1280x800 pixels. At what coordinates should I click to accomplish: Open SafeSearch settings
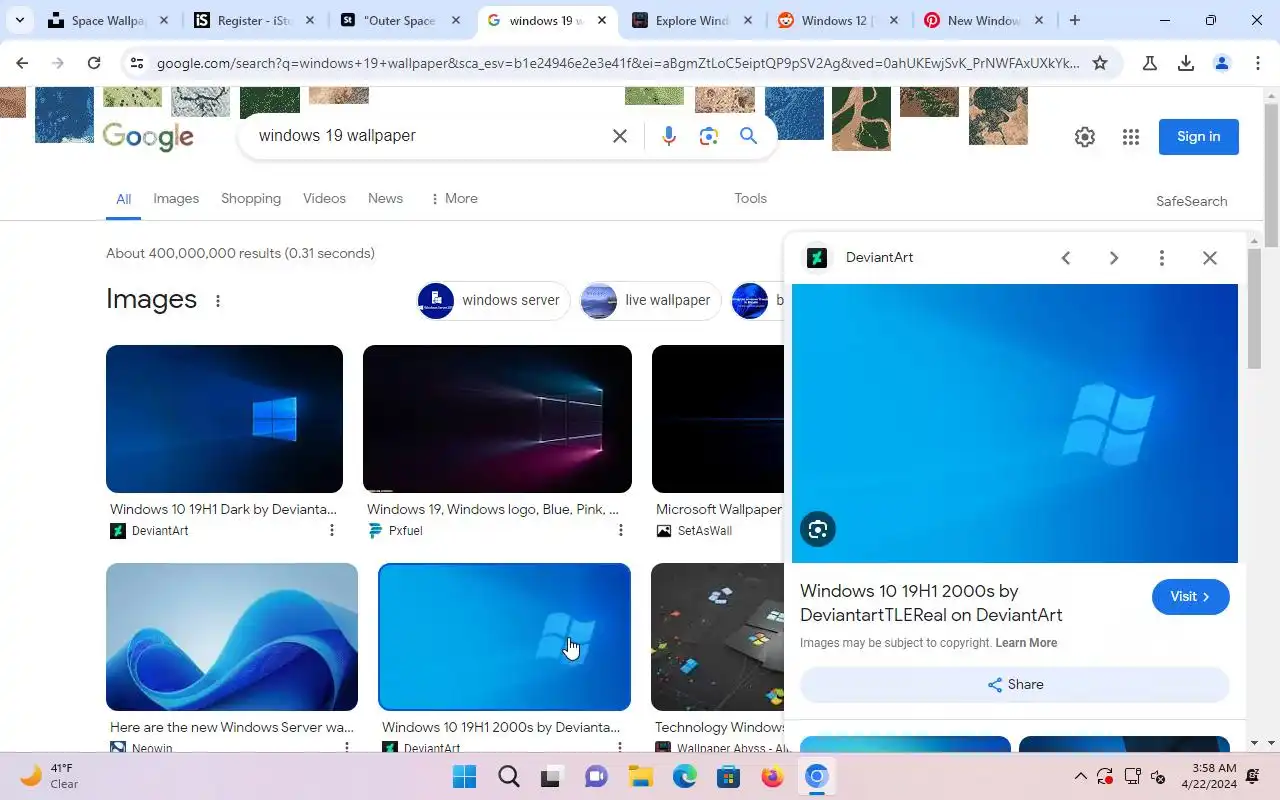click(x=1191, y=201)
